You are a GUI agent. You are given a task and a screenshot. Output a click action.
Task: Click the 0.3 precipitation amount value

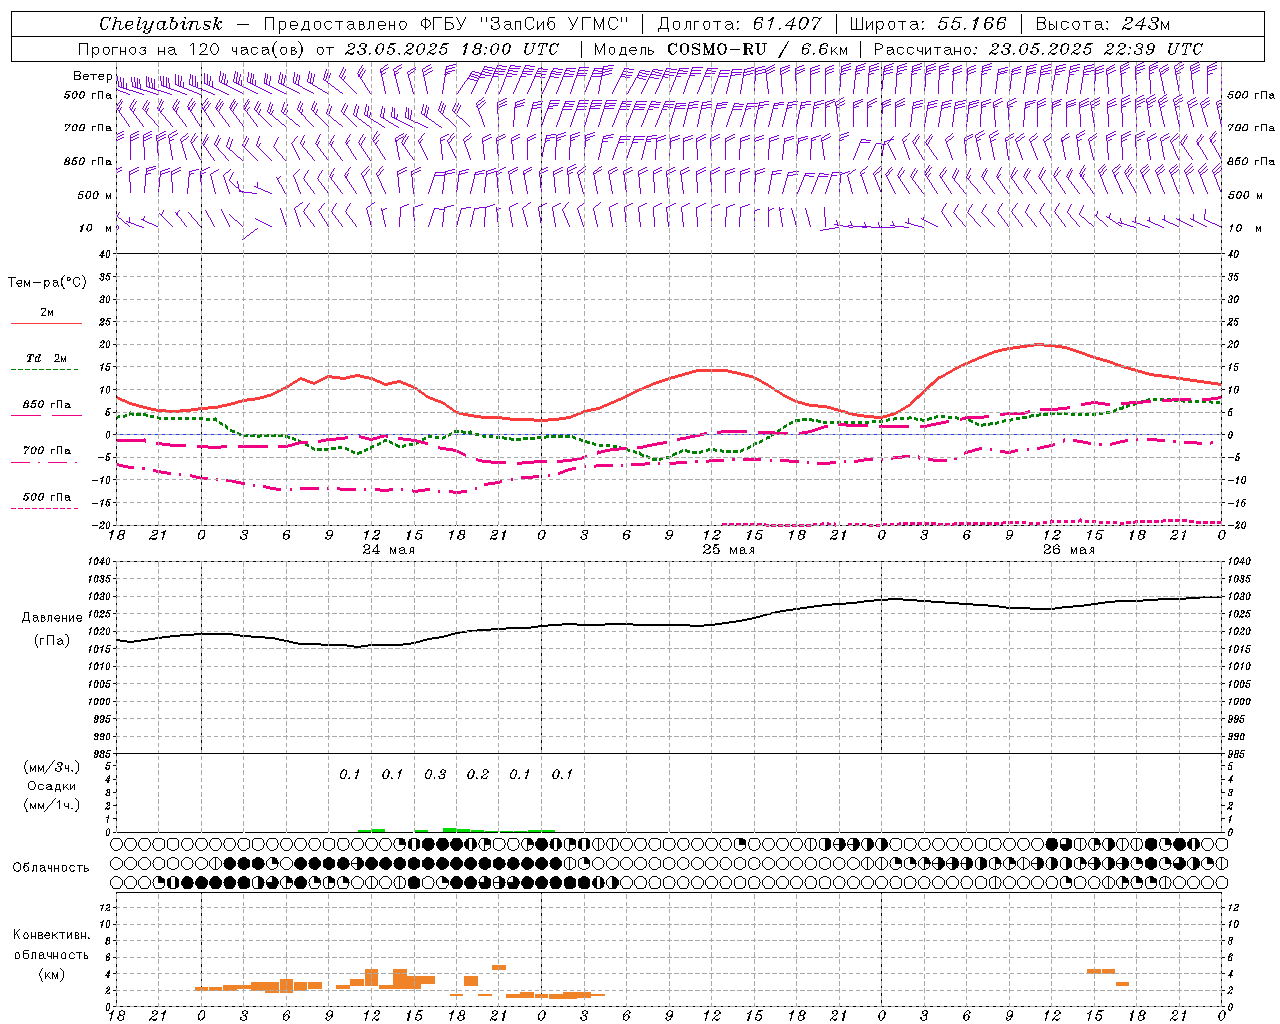pyautogui.click(x=435, y=774)
